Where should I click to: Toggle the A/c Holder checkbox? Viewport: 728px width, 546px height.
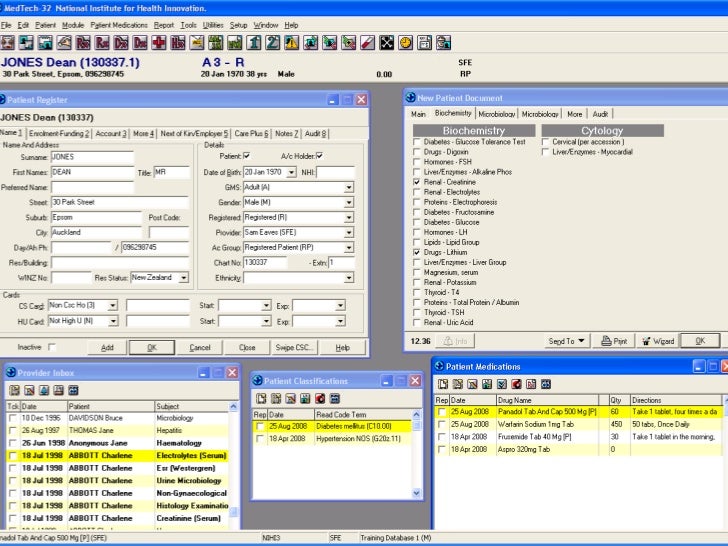[x=319, y=156]
